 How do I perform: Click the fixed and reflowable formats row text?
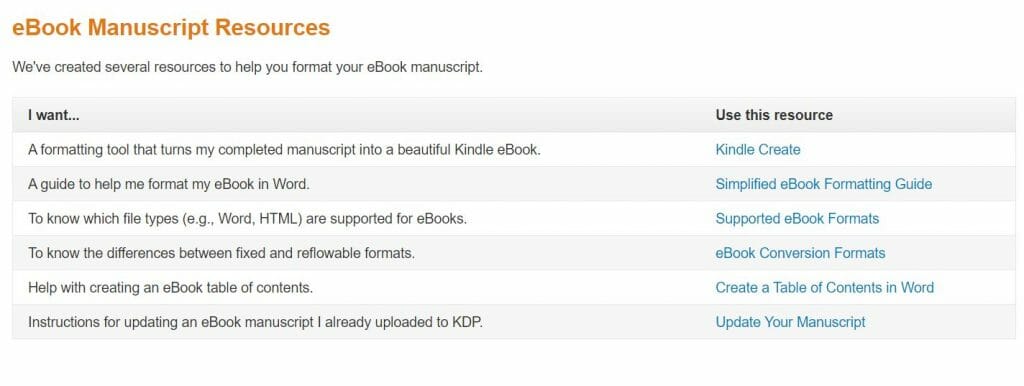tap(221, 253)
